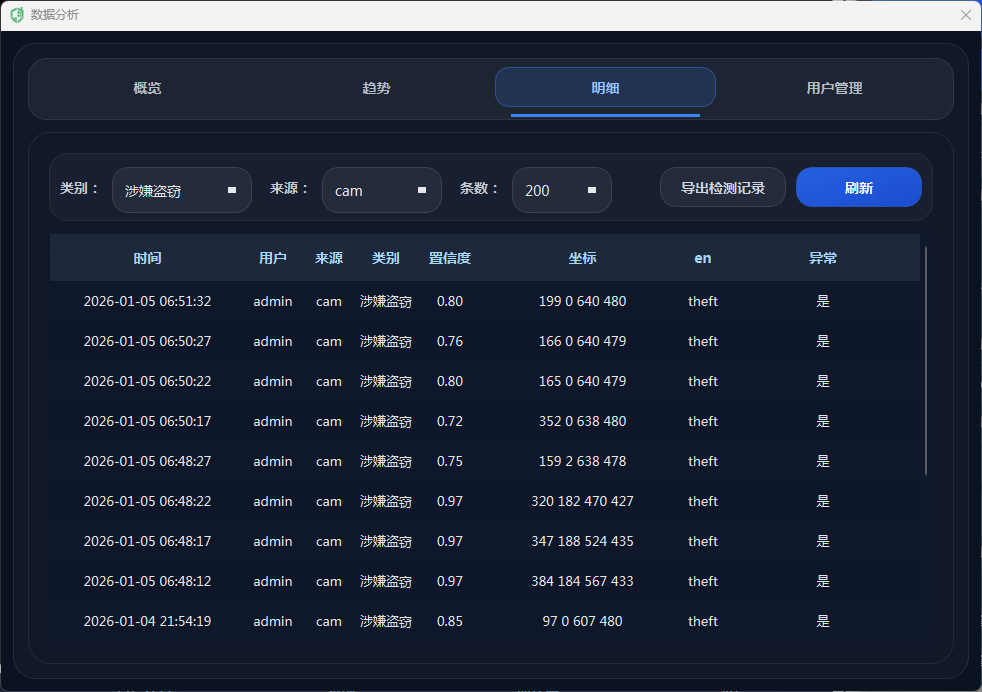
Task: Open the 来源 dropdown showing cam
Action: coord(381,190)
